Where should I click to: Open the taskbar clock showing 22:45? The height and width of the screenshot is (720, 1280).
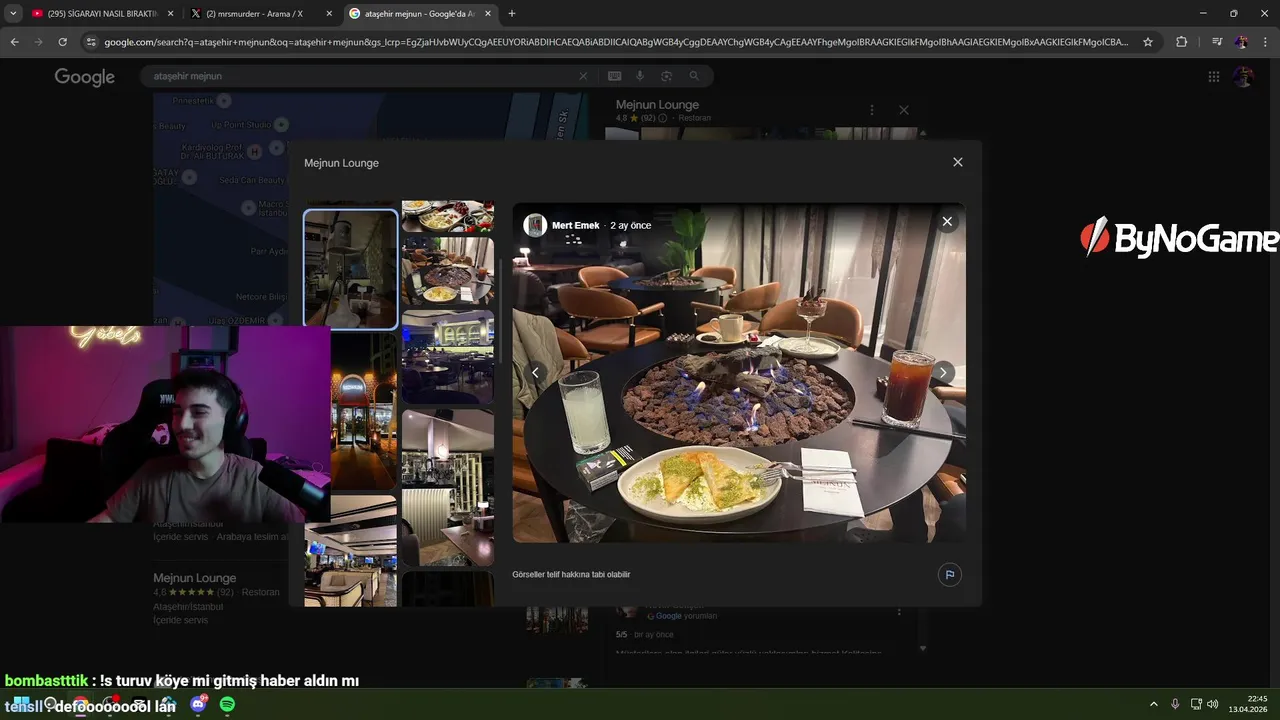click(x=1249, y=704)
